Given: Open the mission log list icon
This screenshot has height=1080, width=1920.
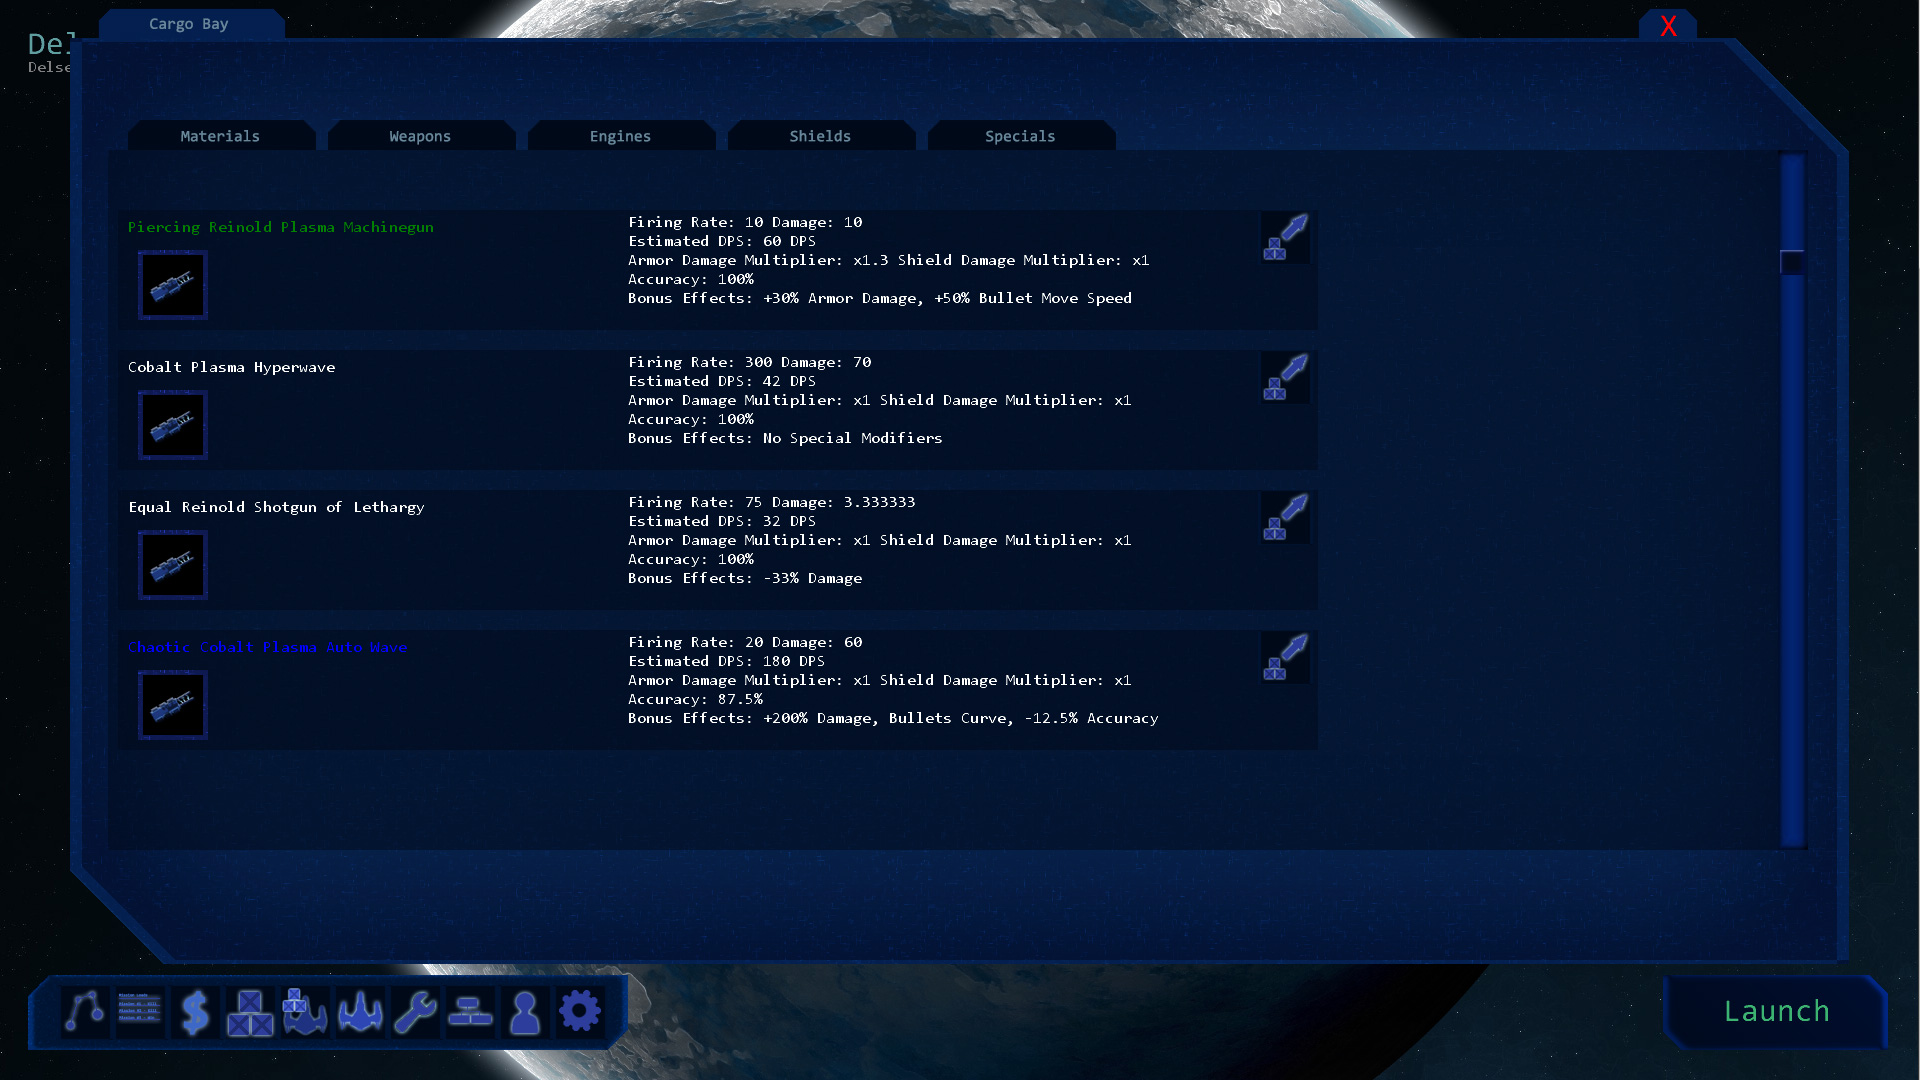Looking at the screenshot, I should 139,1012.
